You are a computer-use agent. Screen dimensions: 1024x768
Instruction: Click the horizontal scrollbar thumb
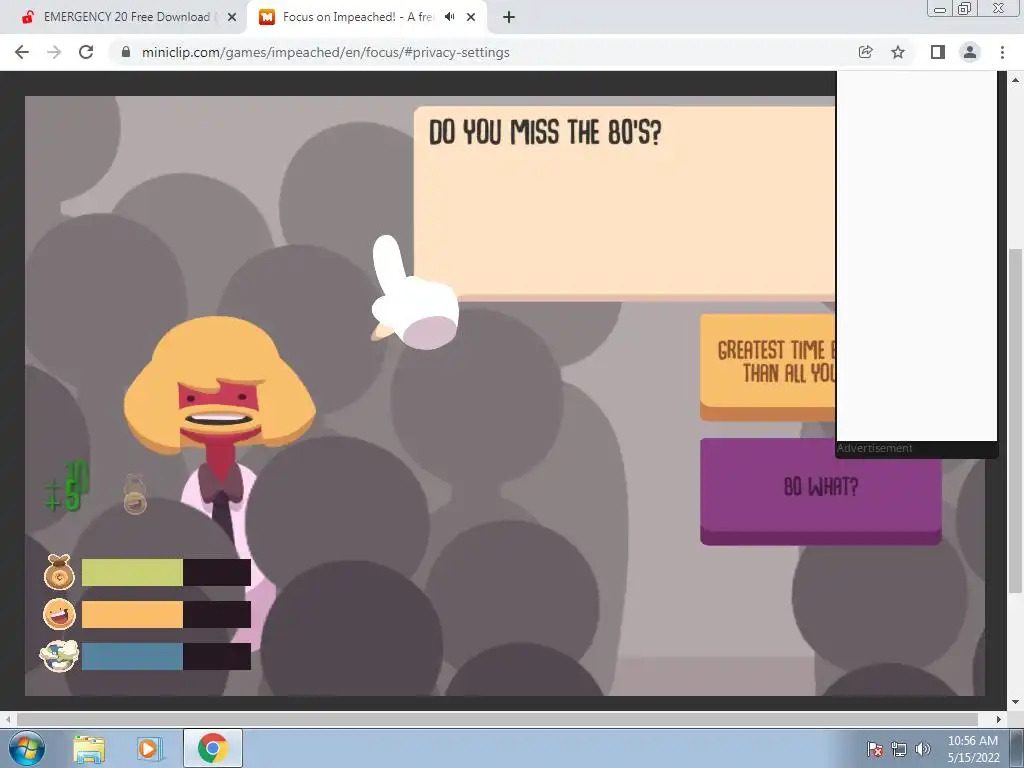pyautogui.click(x=496, y=719)
